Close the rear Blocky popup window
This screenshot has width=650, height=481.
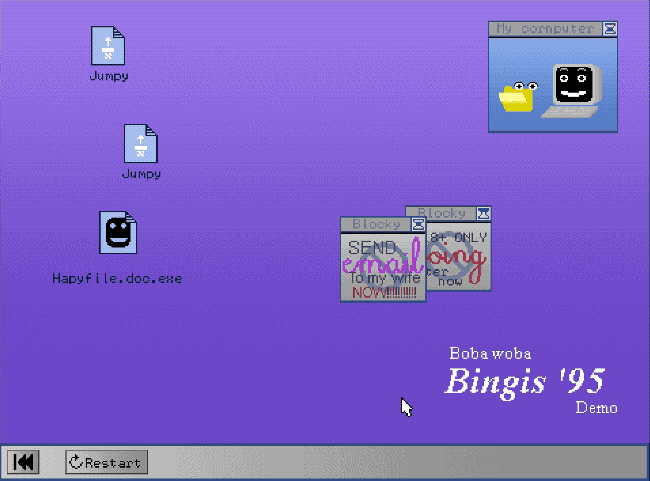tap(484, 213)
